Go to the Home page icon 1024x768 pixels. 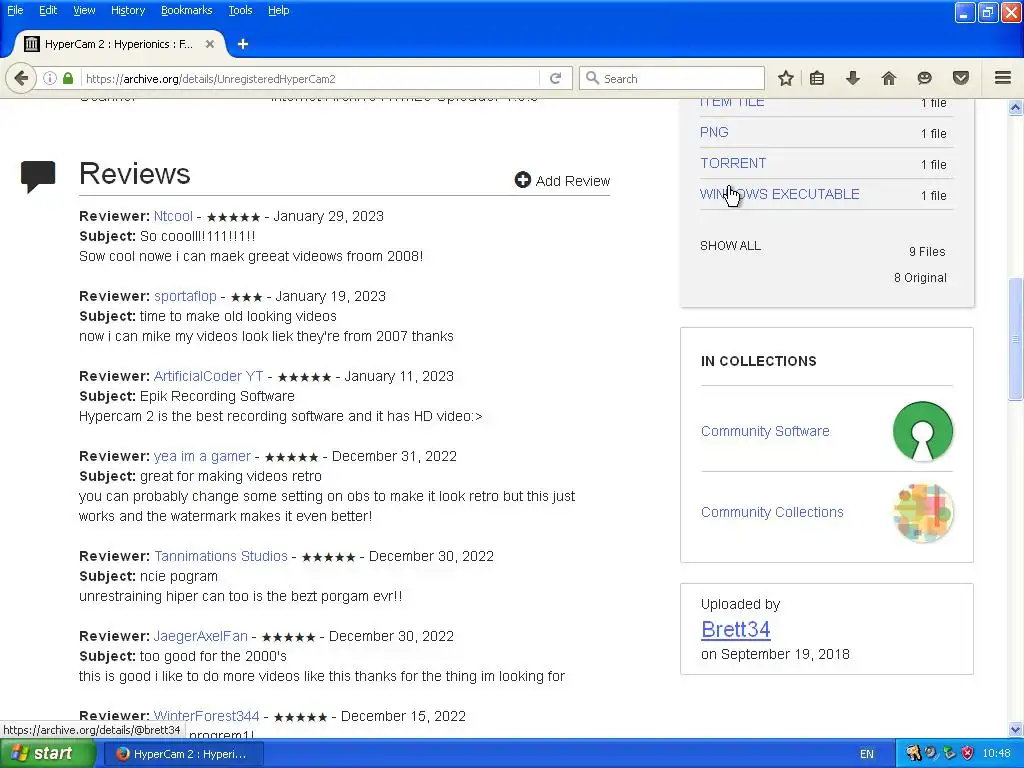(x=888, y=78)
